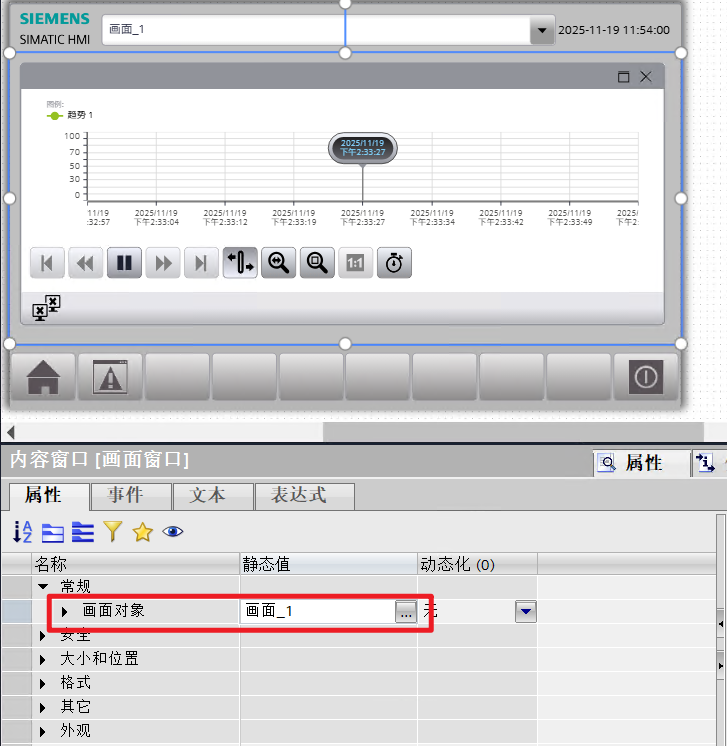Switch to the 事件 tab

[131, 495]
